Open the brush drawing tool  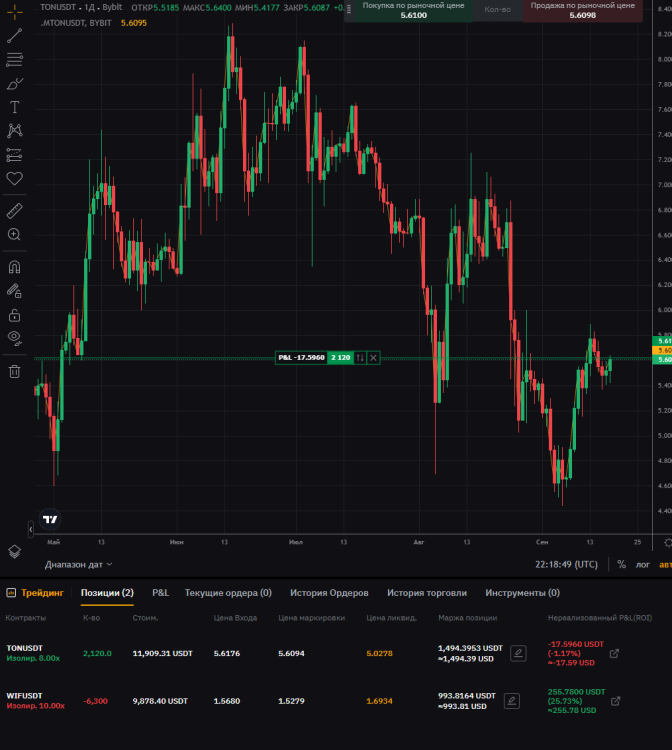click(14, 84)
